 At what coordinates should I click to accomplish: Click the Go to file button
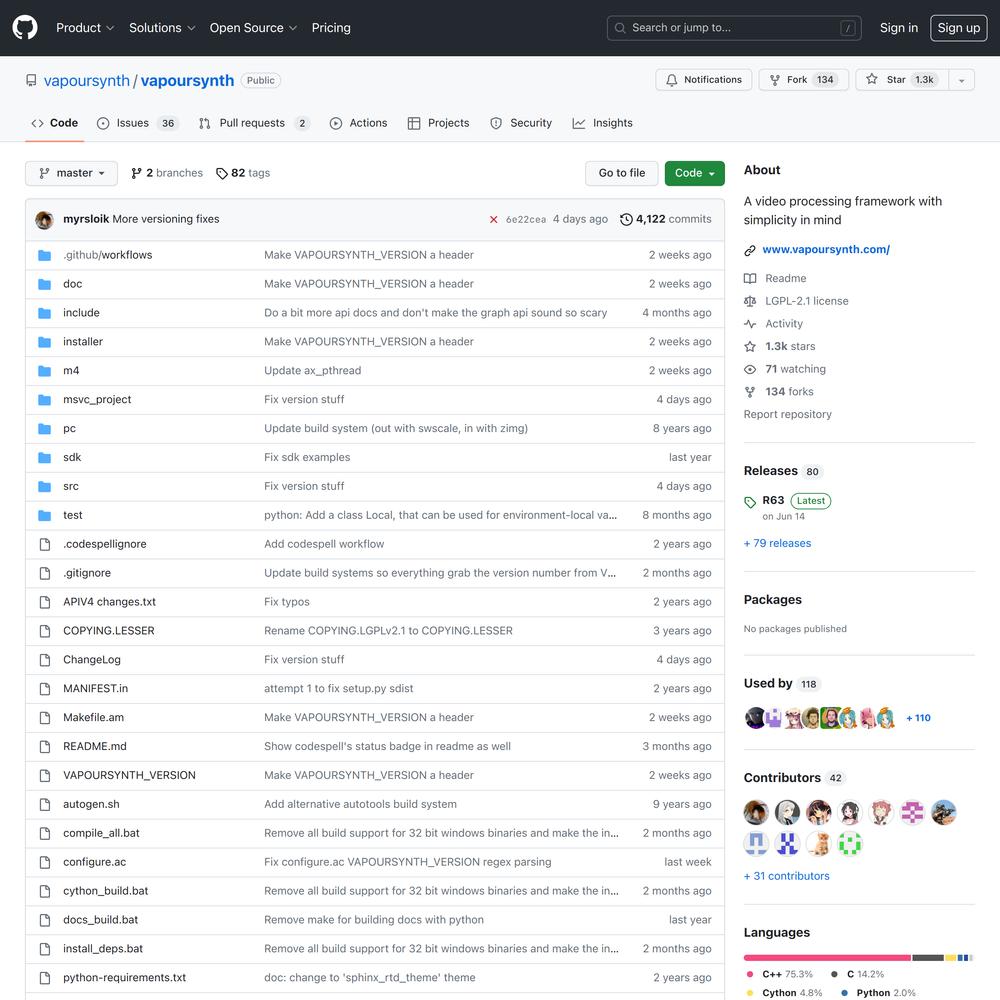tap(622, 173)
